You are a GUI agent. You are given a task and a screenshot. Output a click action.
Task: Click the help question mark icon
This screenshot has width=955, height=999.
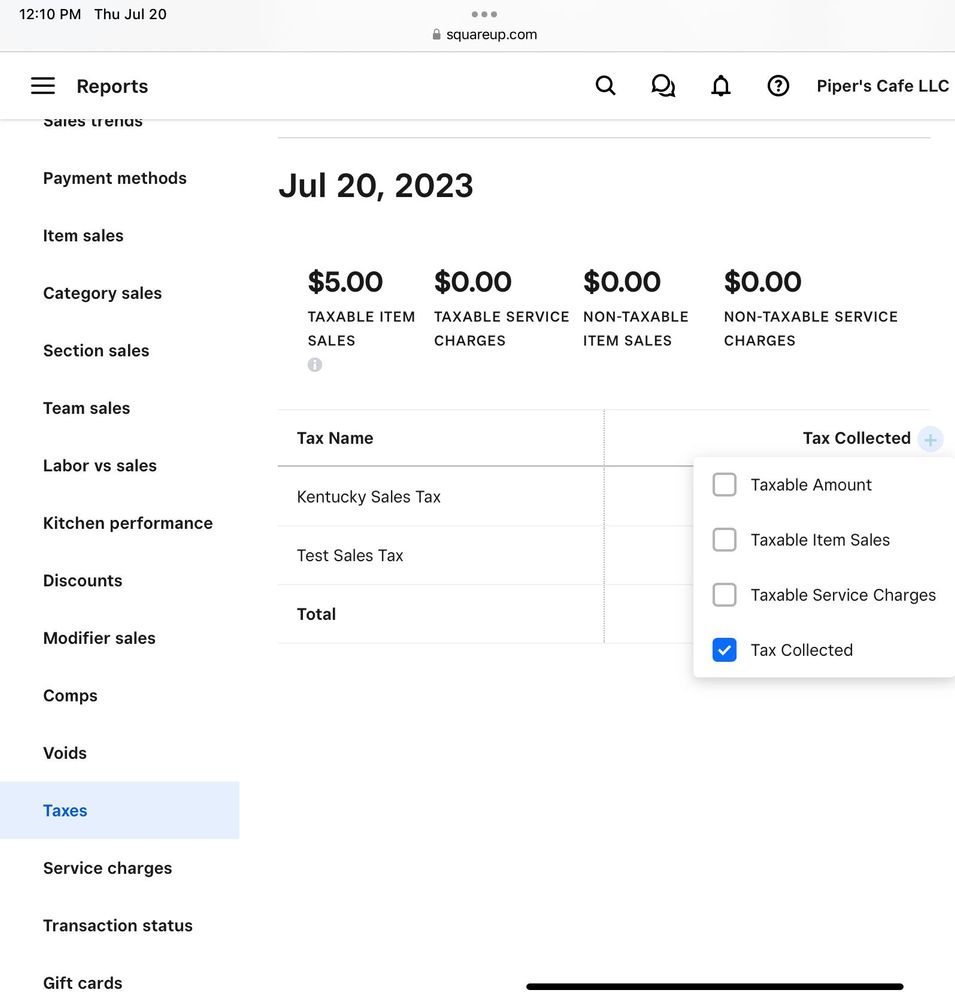[x=778, y=86]
